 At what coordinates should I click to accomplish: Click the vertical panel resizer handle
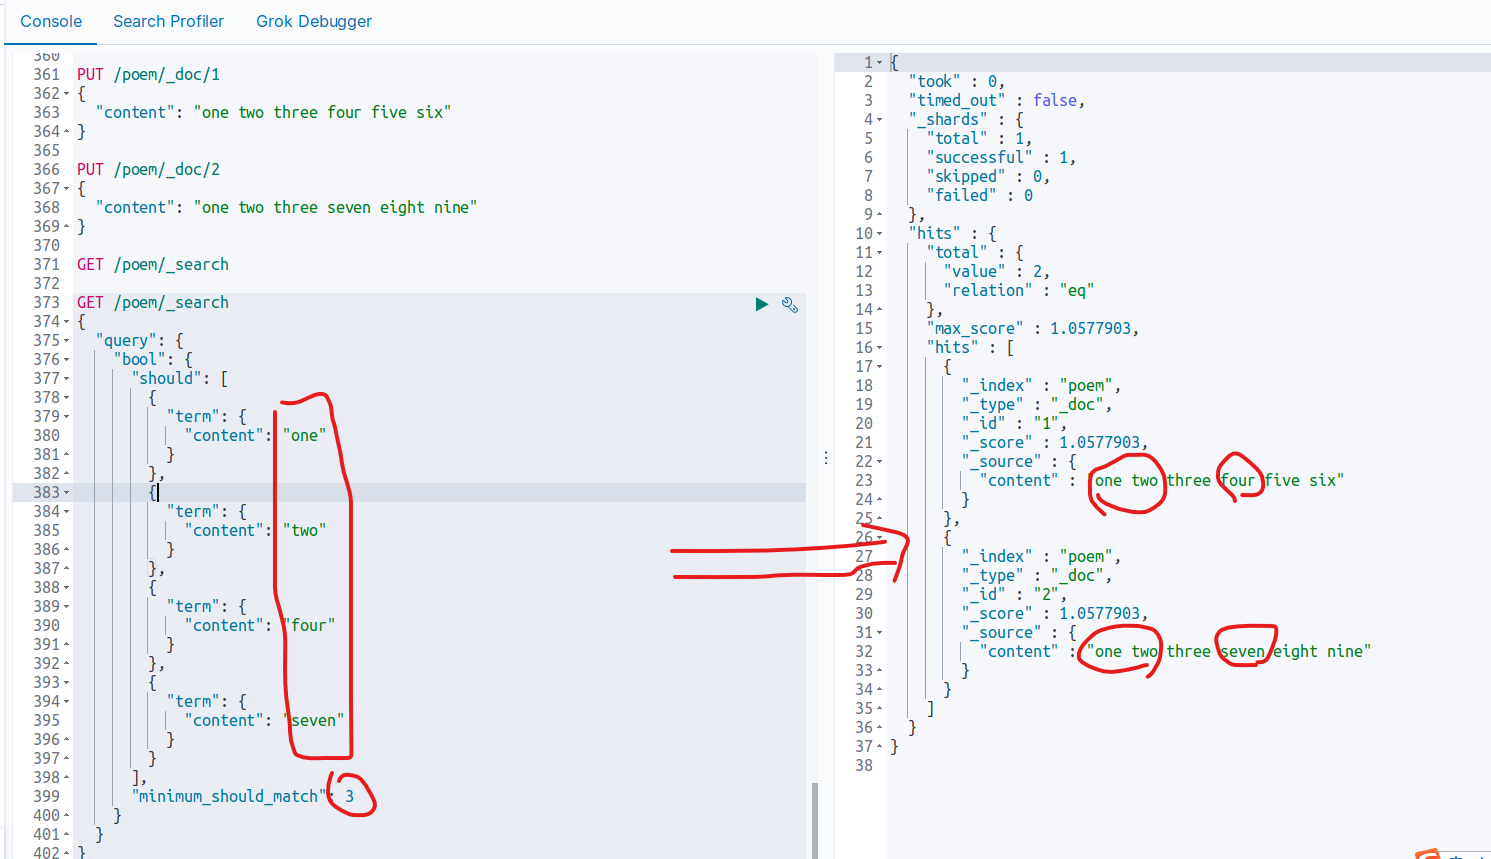click(x=826, y=458)
